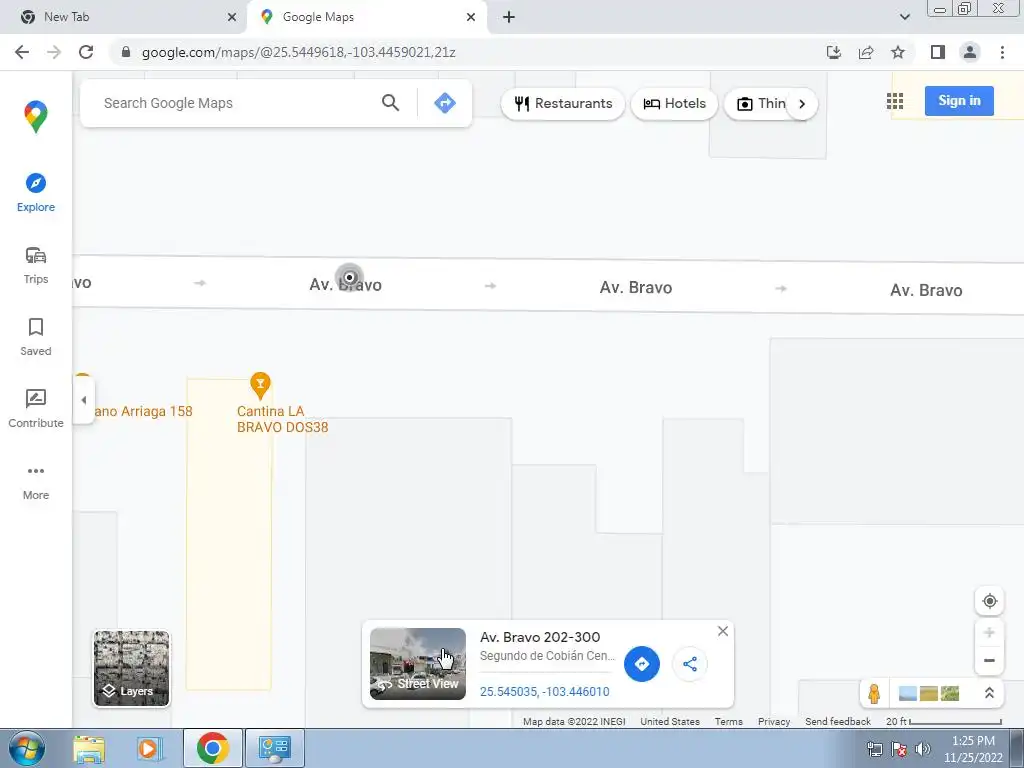Expand the tab search dropdown
The width and height of the screenshot is (1024, 768).
coord(904,17)
